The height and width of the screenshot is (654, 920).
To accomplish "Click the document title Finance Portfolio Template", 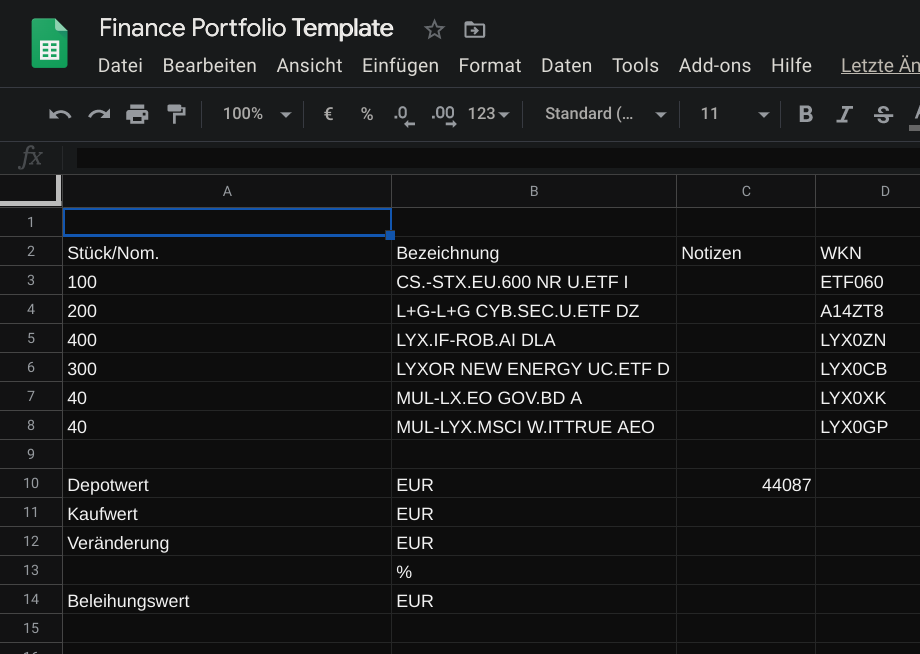I will click(246, 28).
